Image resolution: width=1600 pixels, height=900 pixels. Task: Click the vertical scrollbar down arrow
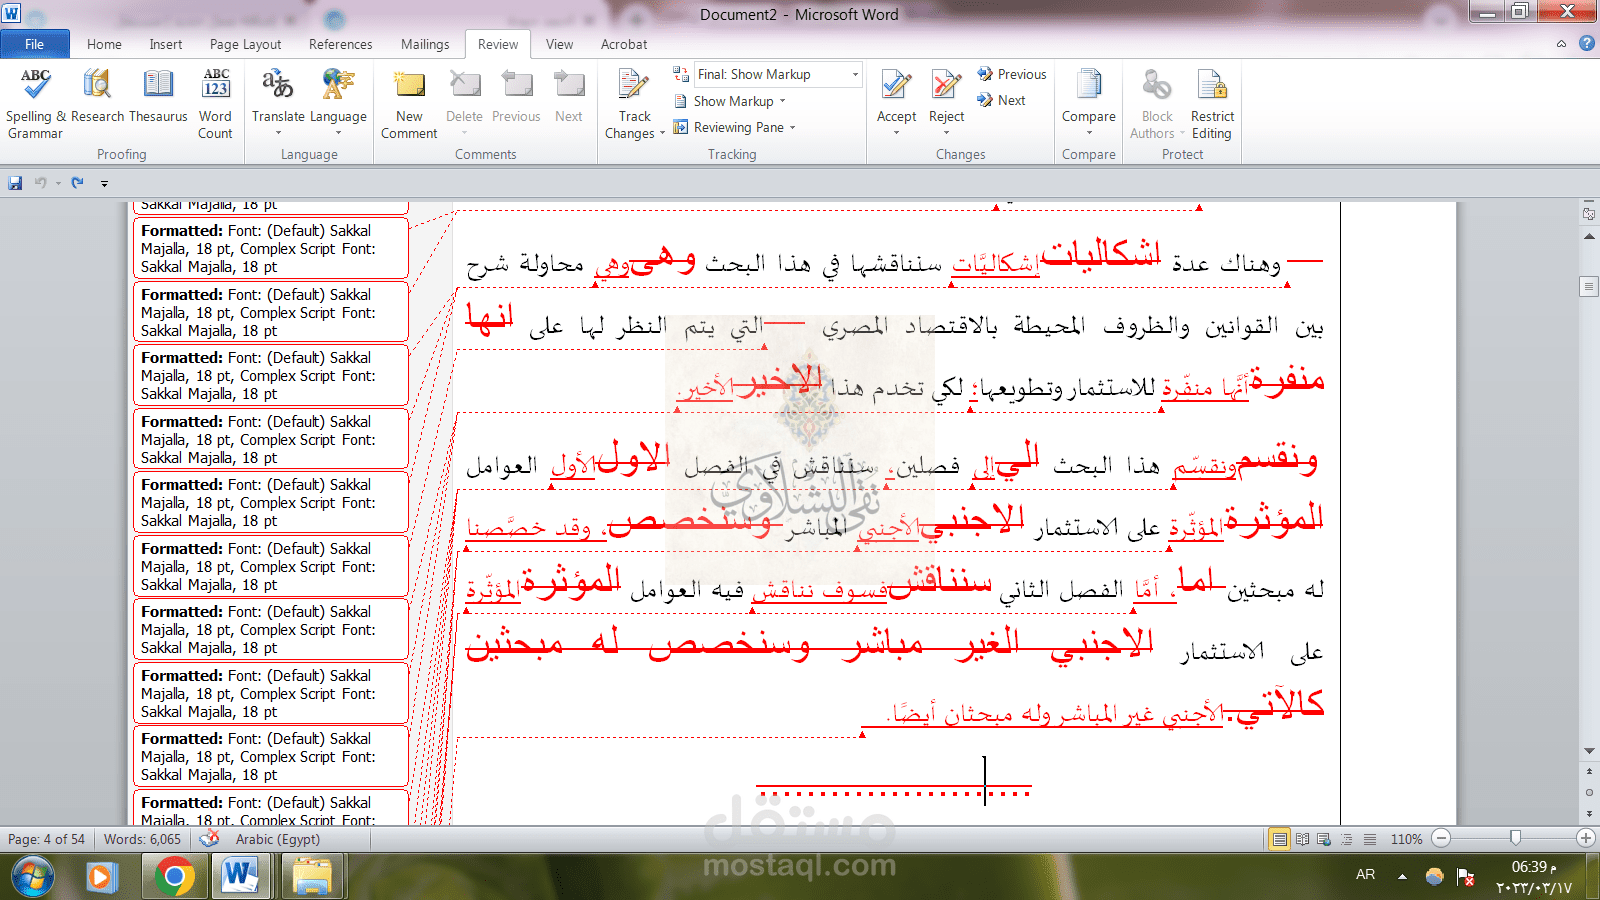tap(1589, 750)
